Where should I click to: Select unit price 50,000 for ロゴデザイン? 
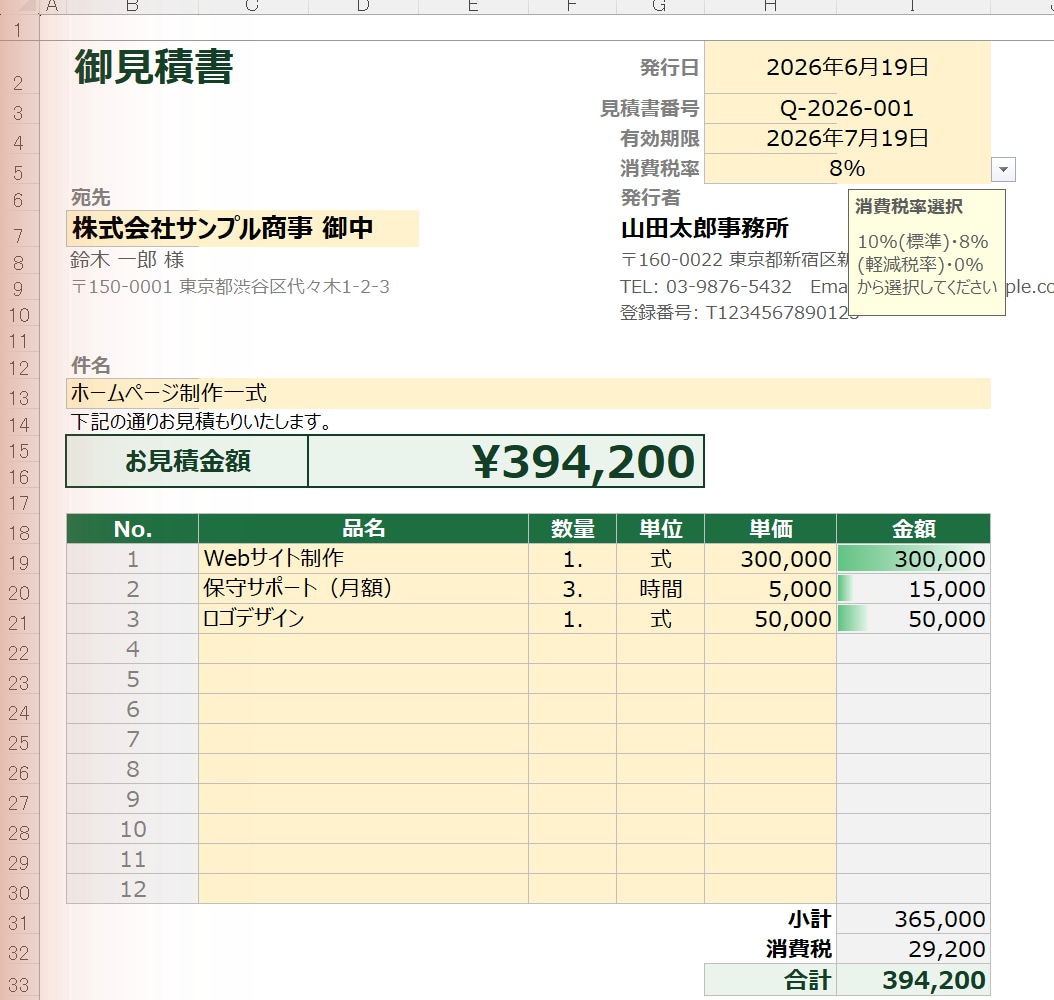click(x=770, y=619)
